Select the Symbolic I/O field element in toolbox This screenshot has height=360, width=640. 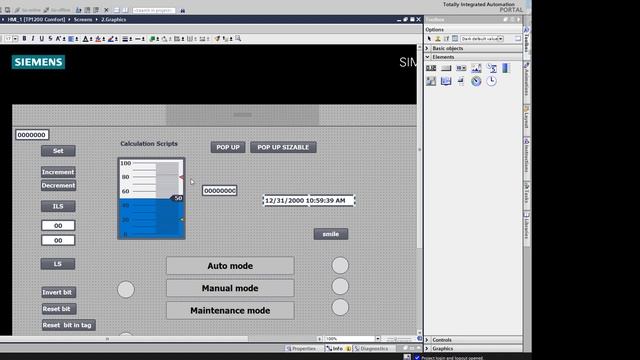coord(461,68)
